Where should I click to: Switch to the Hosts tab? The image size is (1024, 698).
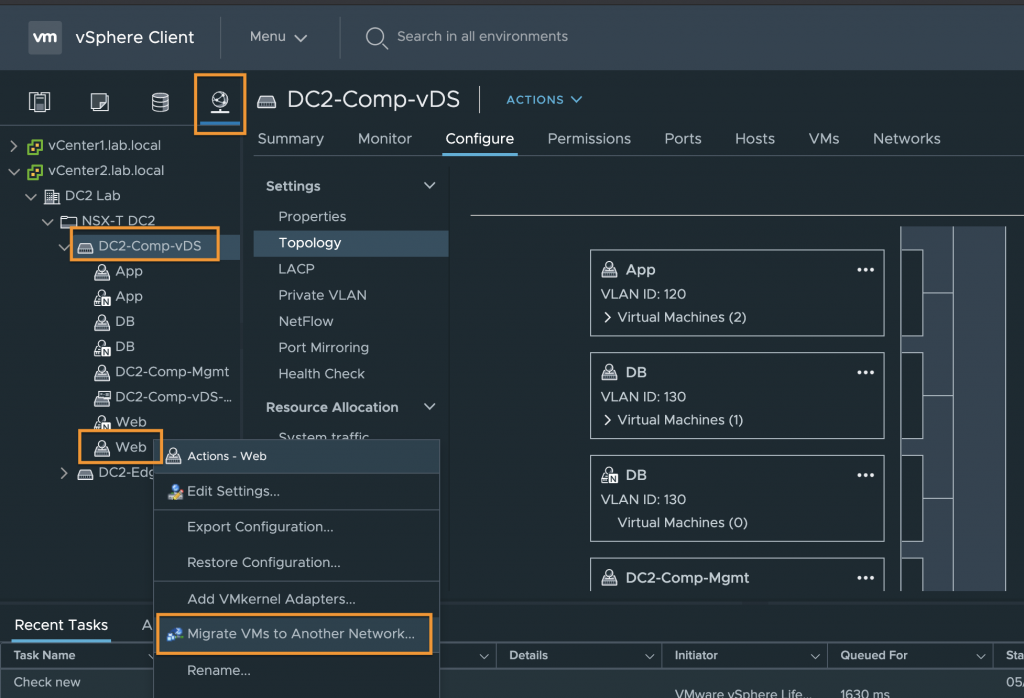point(754,138)
